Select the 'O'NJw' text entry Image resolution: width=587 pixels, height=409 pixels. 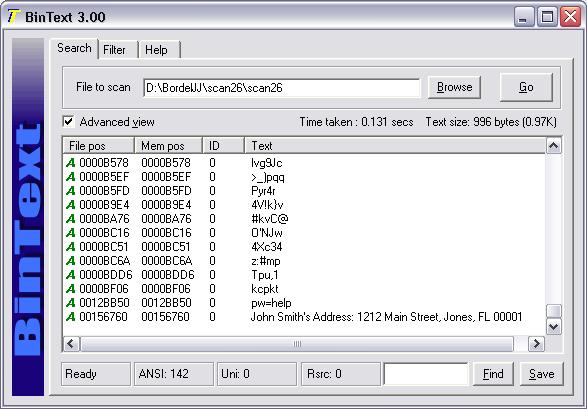[267, 233]
